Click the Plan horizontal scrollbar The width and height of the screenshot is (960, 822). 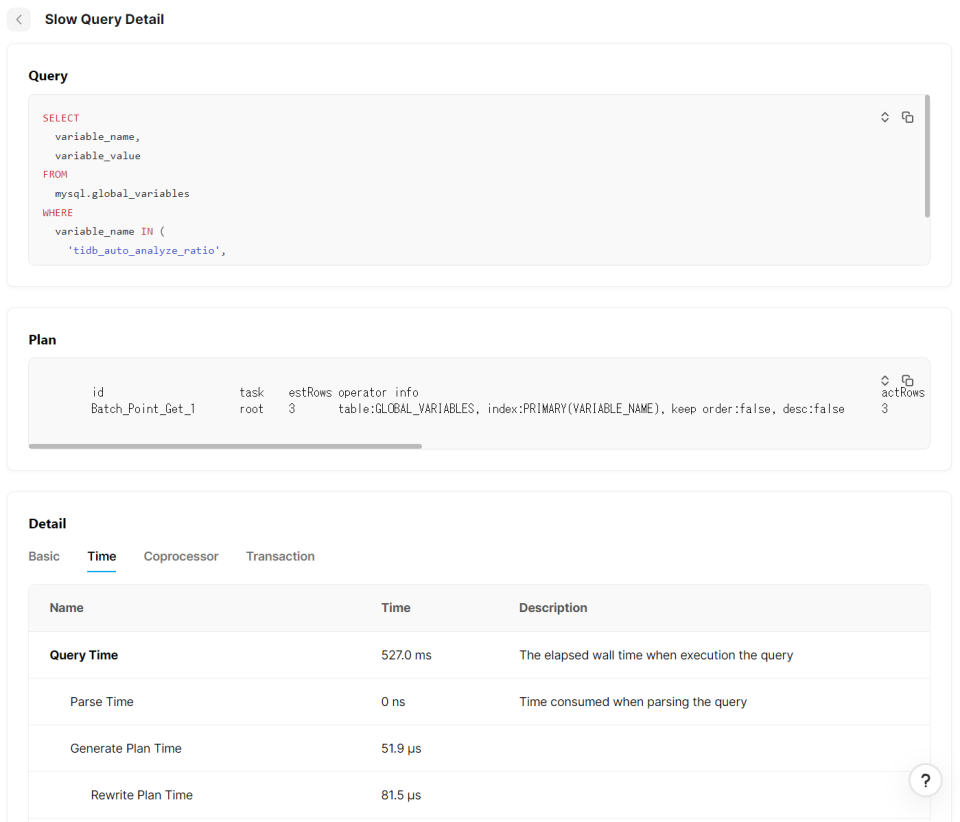pyautogui.click(x=225, y=446)
